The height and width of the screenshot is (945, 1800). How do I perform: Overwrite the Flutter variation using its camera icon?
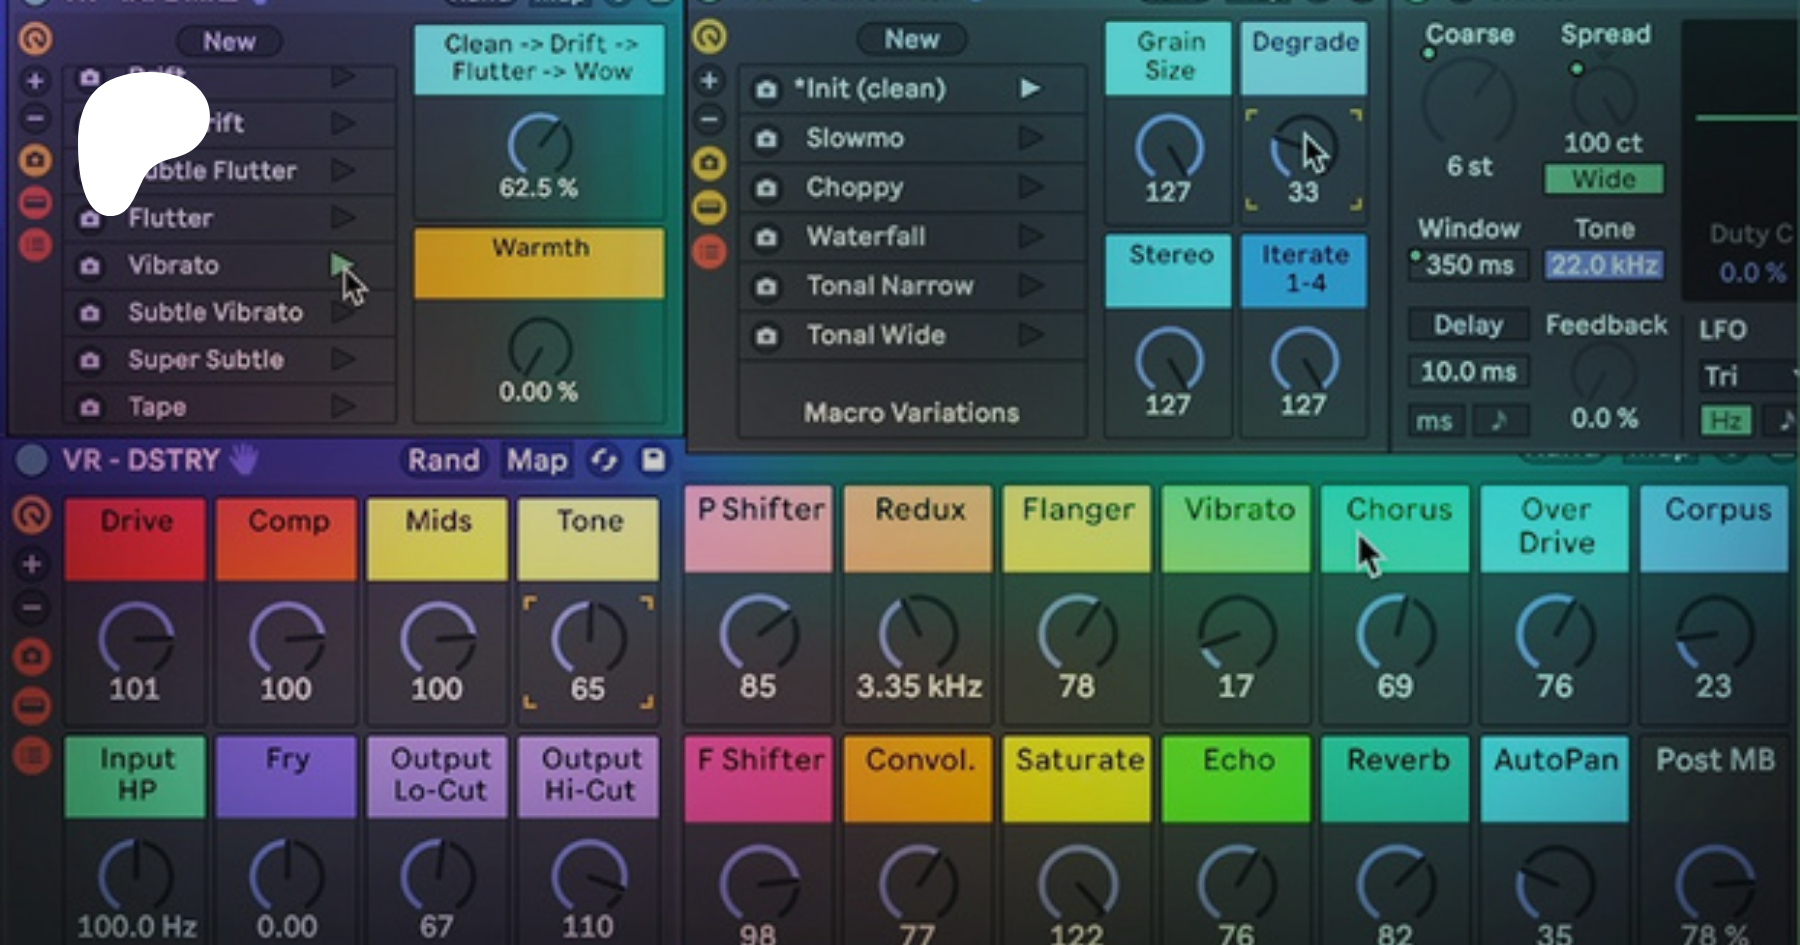[90, 218]
